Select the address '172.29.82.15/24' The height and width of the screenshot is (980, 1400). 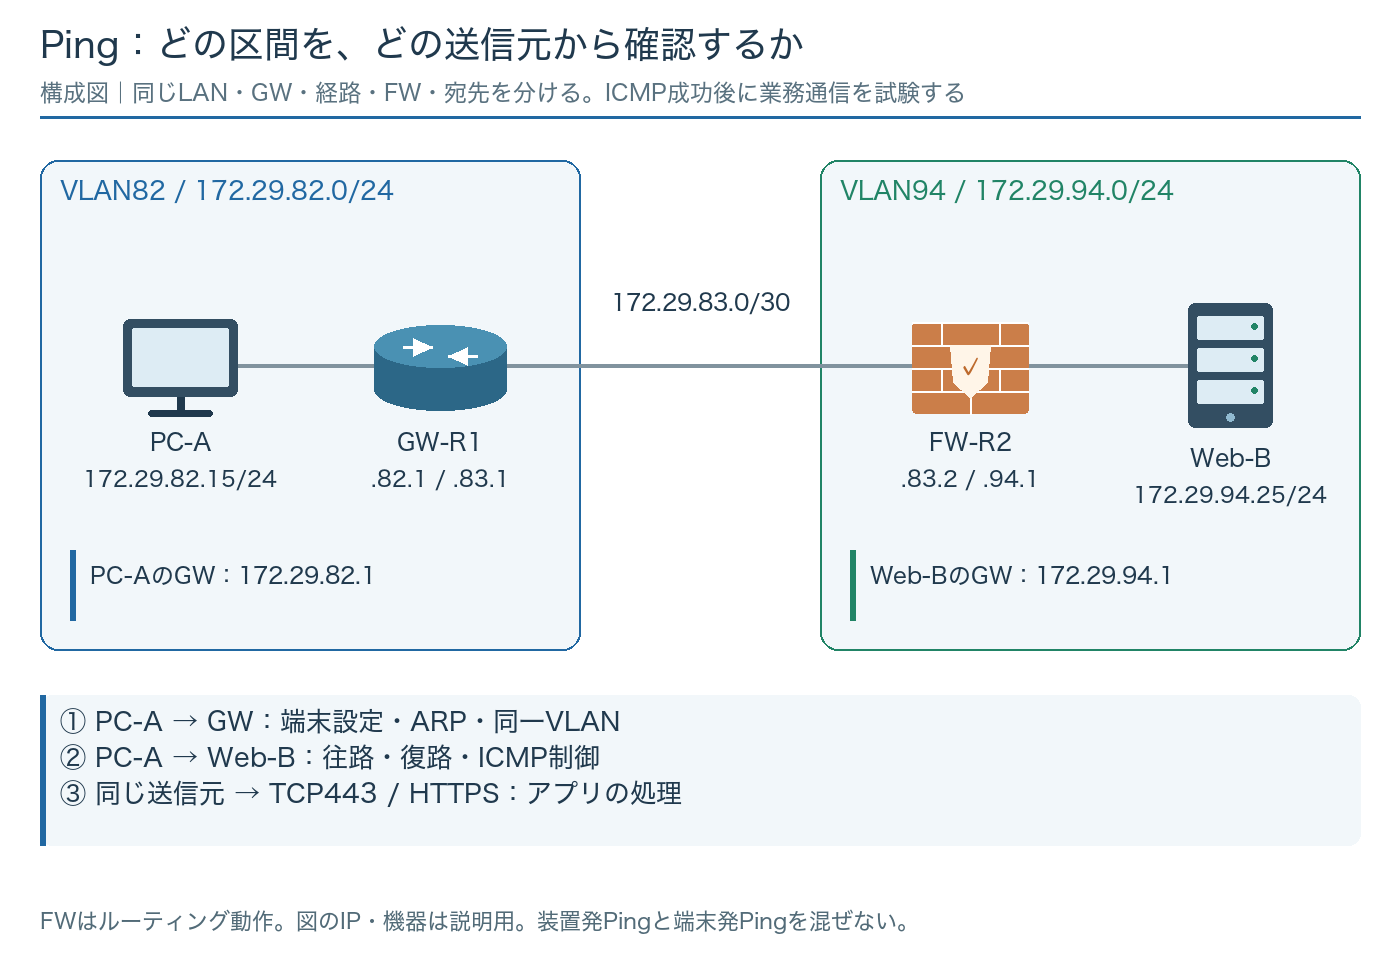coord(180,479)
